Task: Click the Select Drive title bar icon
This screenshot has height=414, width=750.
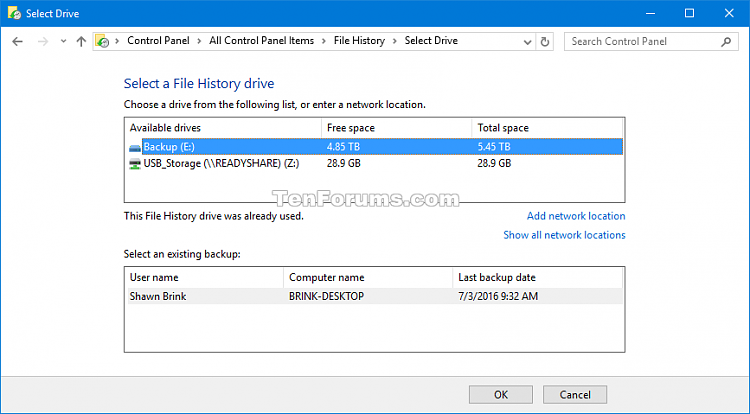Action: tap(14, 13)
